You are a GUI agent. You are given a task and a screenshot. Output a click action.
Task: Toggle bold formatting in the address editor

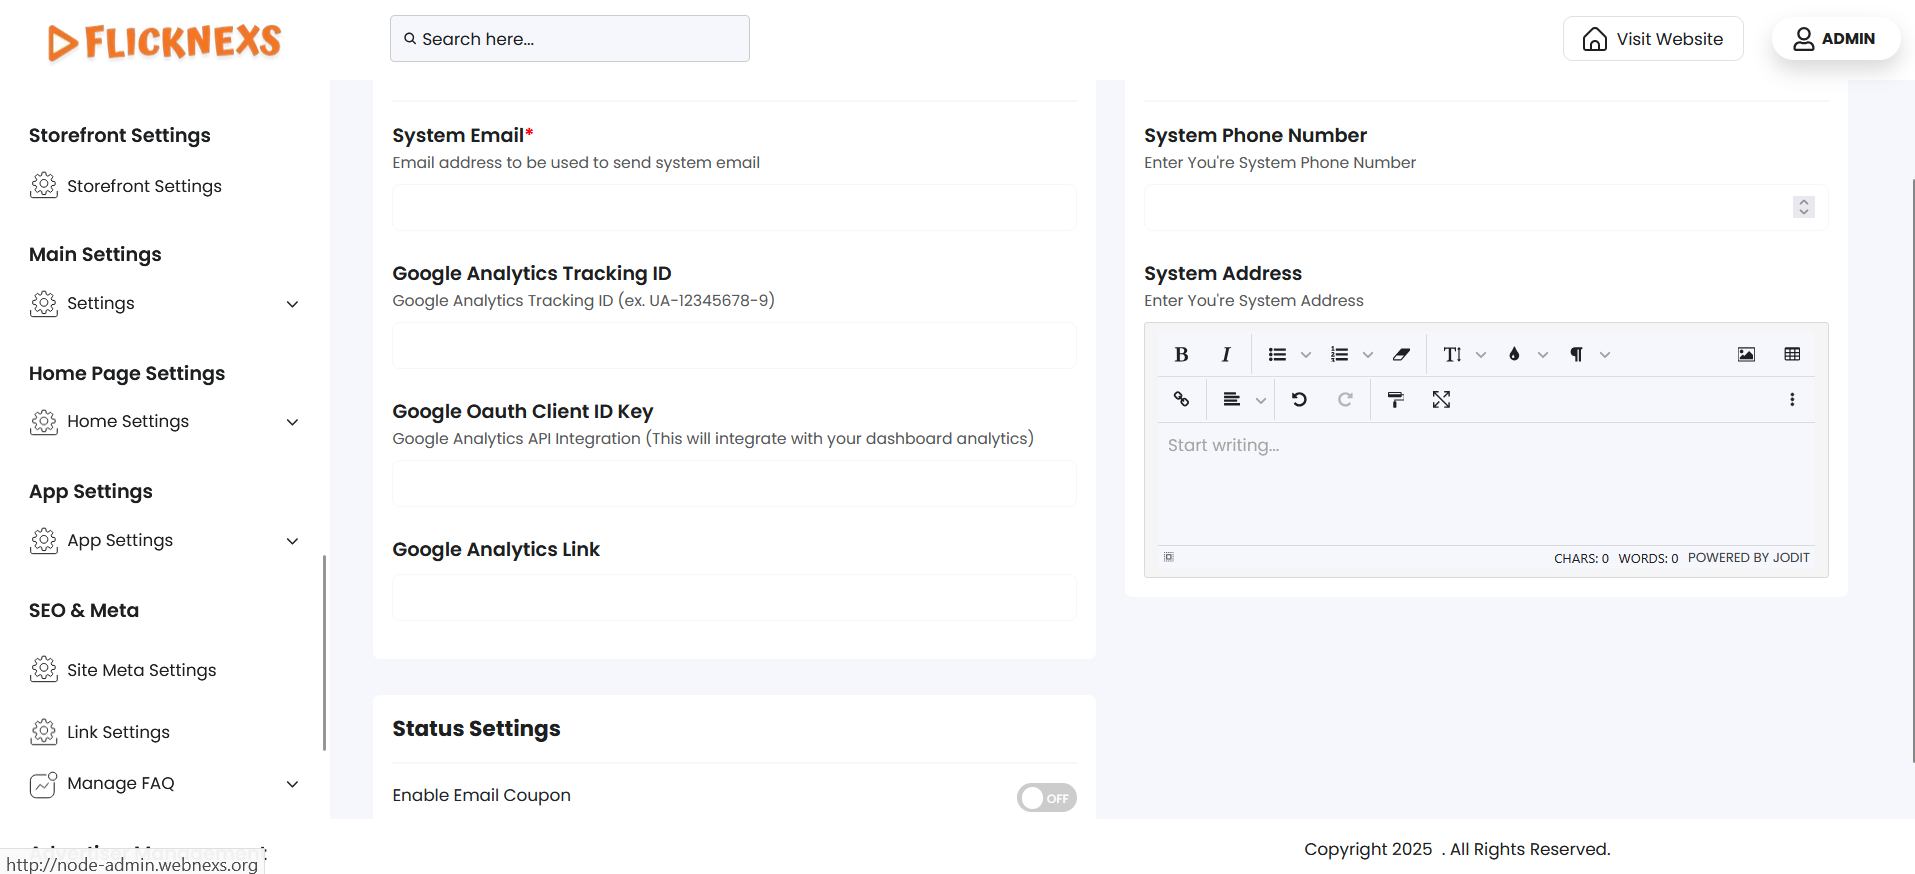point(1181,354)
